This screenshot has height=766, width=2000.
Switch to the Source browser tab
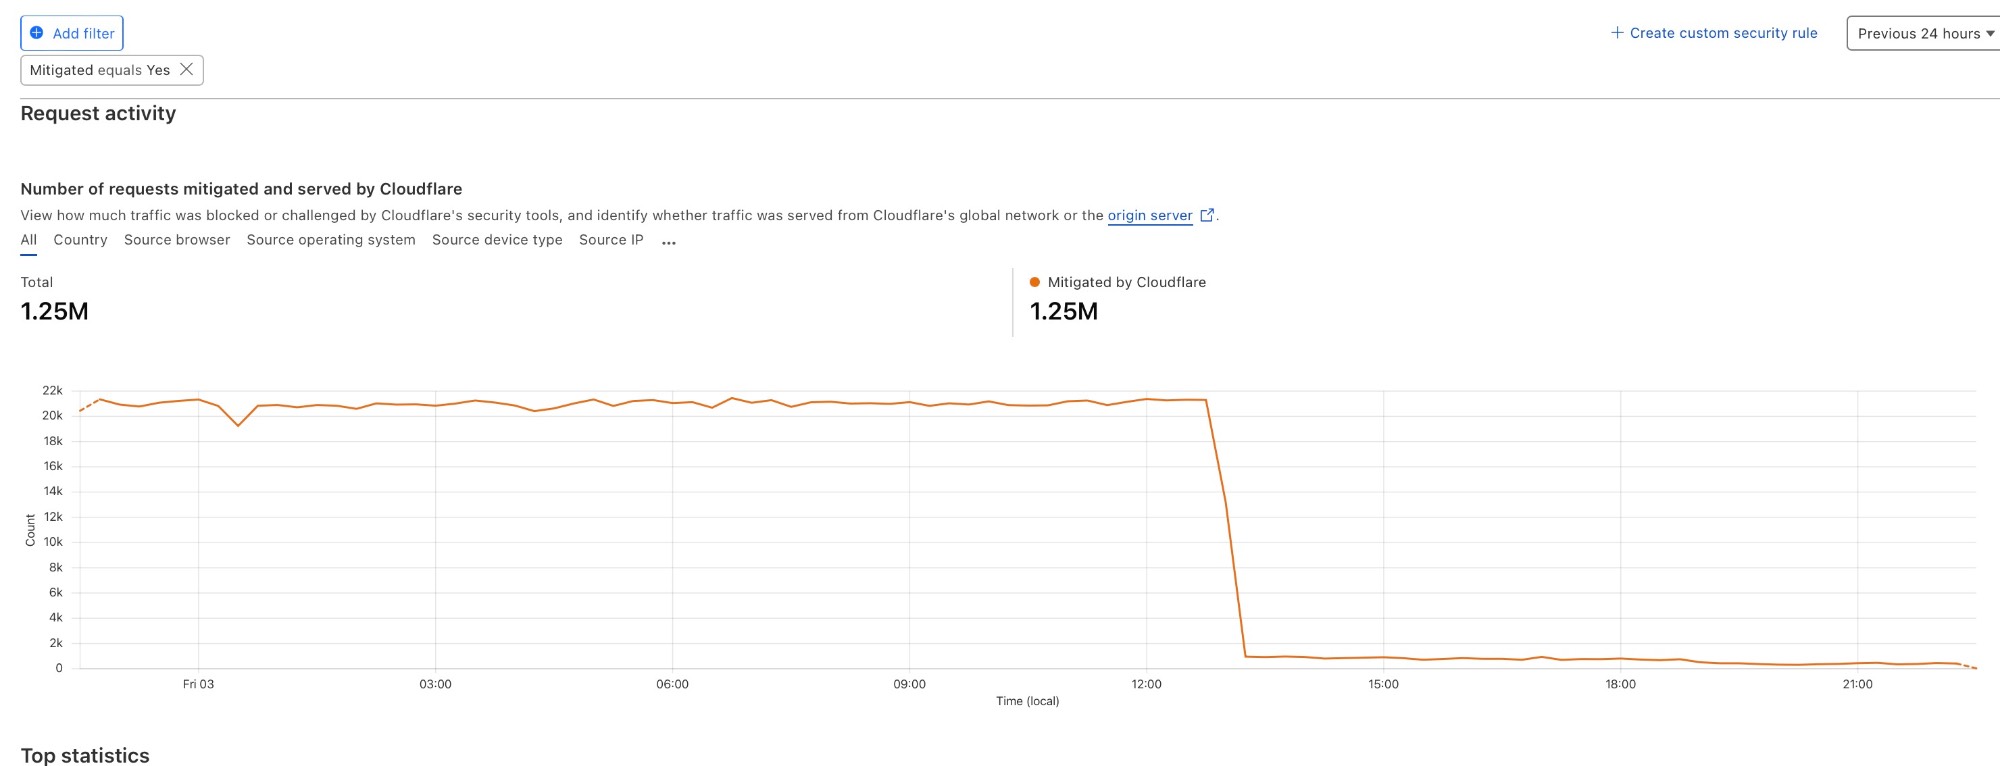tap(177, 240)
